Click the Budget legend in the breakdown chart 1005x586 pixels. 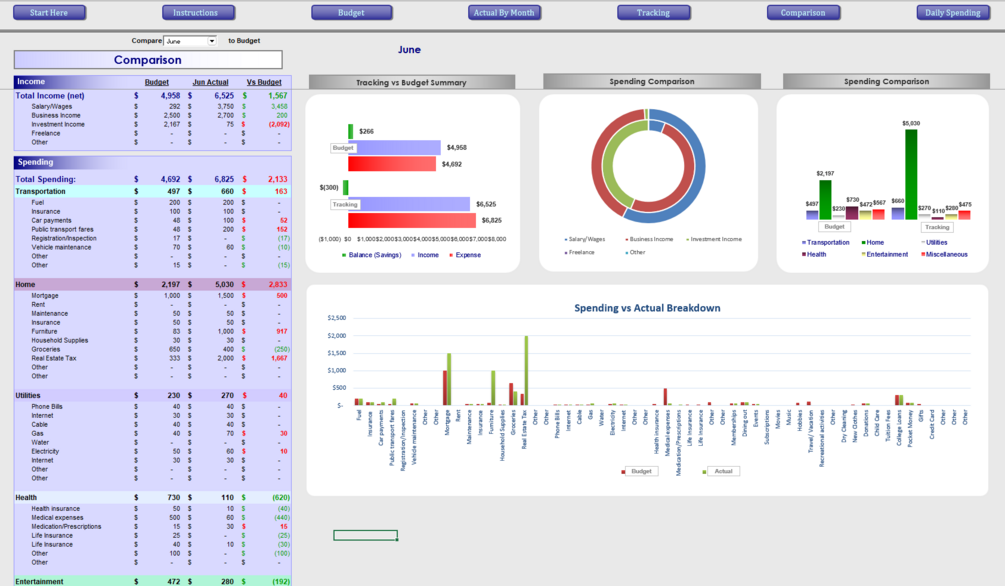(x=639, y=471)
